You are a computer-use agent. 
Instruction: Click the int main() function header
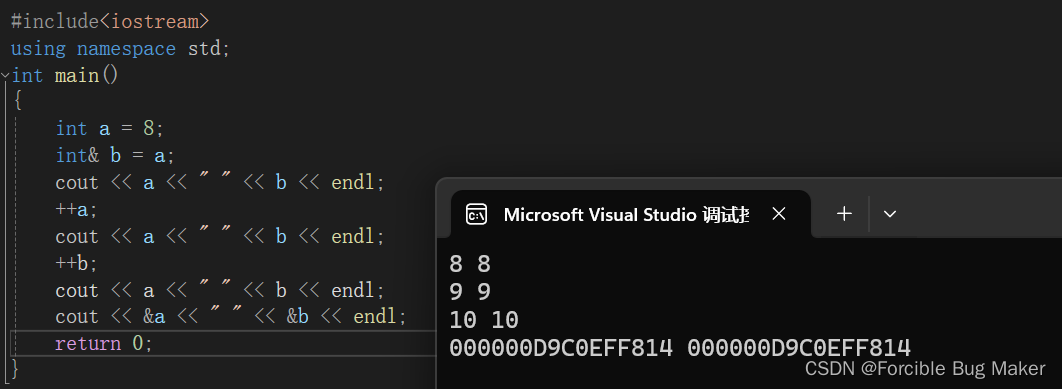pos(65,75)
